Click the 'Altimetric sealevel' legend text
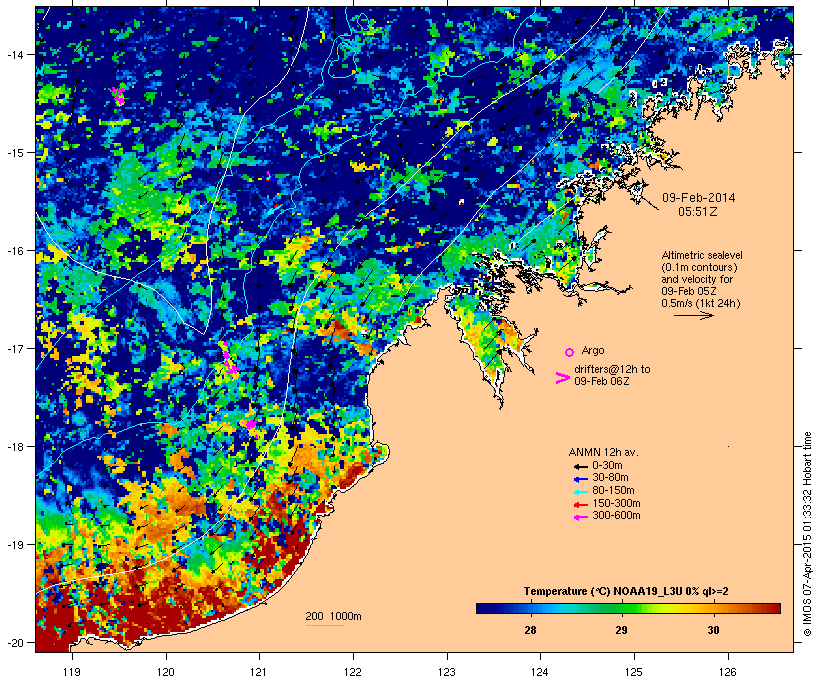 pos(702,255)
